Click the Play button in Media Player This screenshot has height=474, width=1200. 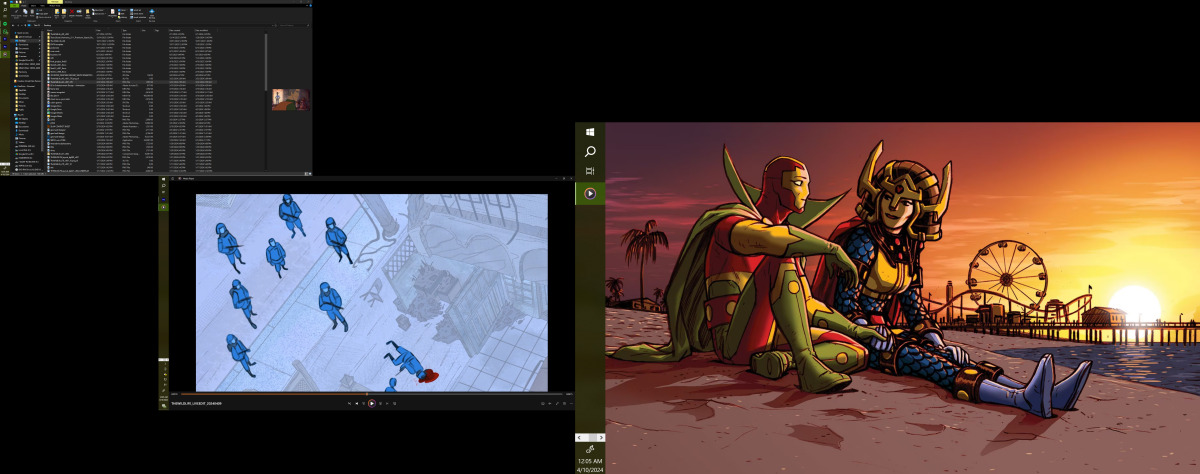pos(372,403)
